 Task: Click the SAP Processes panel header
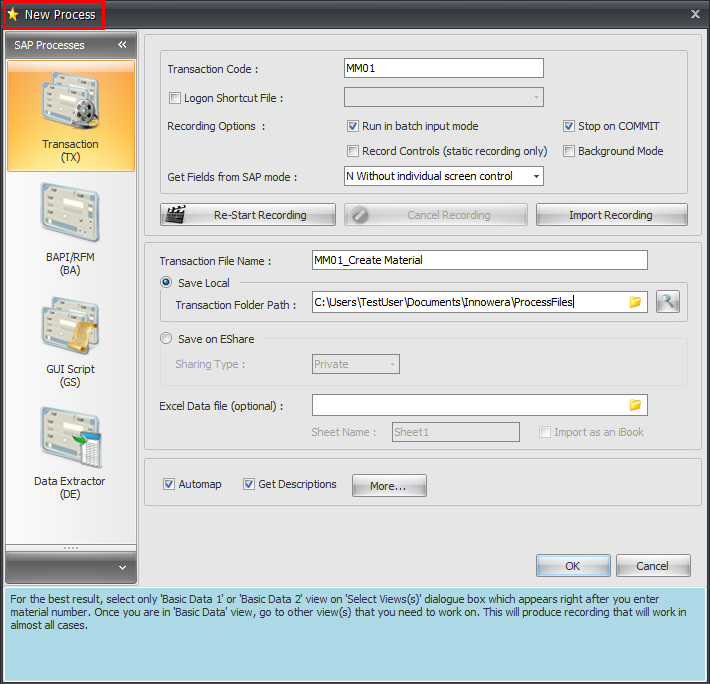click(x=71, y=45)
